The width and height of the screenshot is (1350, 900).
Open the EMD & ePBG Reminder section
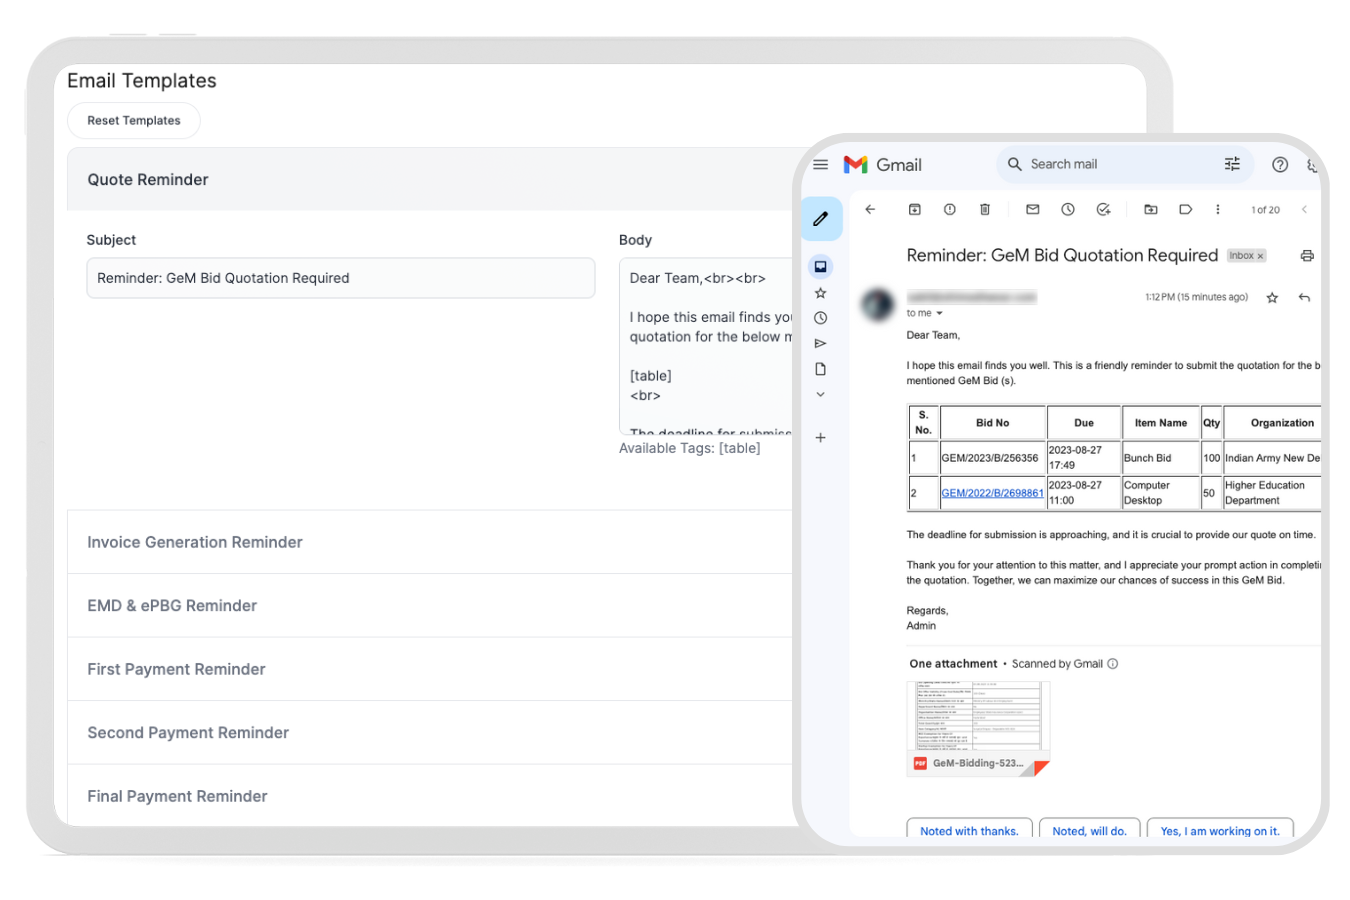point(172,606)
